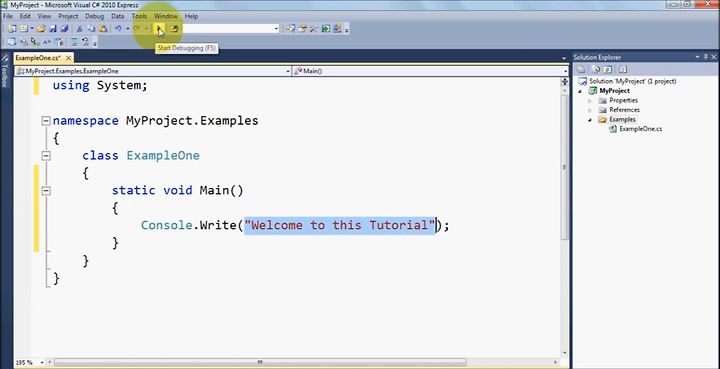
Task: Click the Copy toolbar icon
Action: tap(91, 28)
